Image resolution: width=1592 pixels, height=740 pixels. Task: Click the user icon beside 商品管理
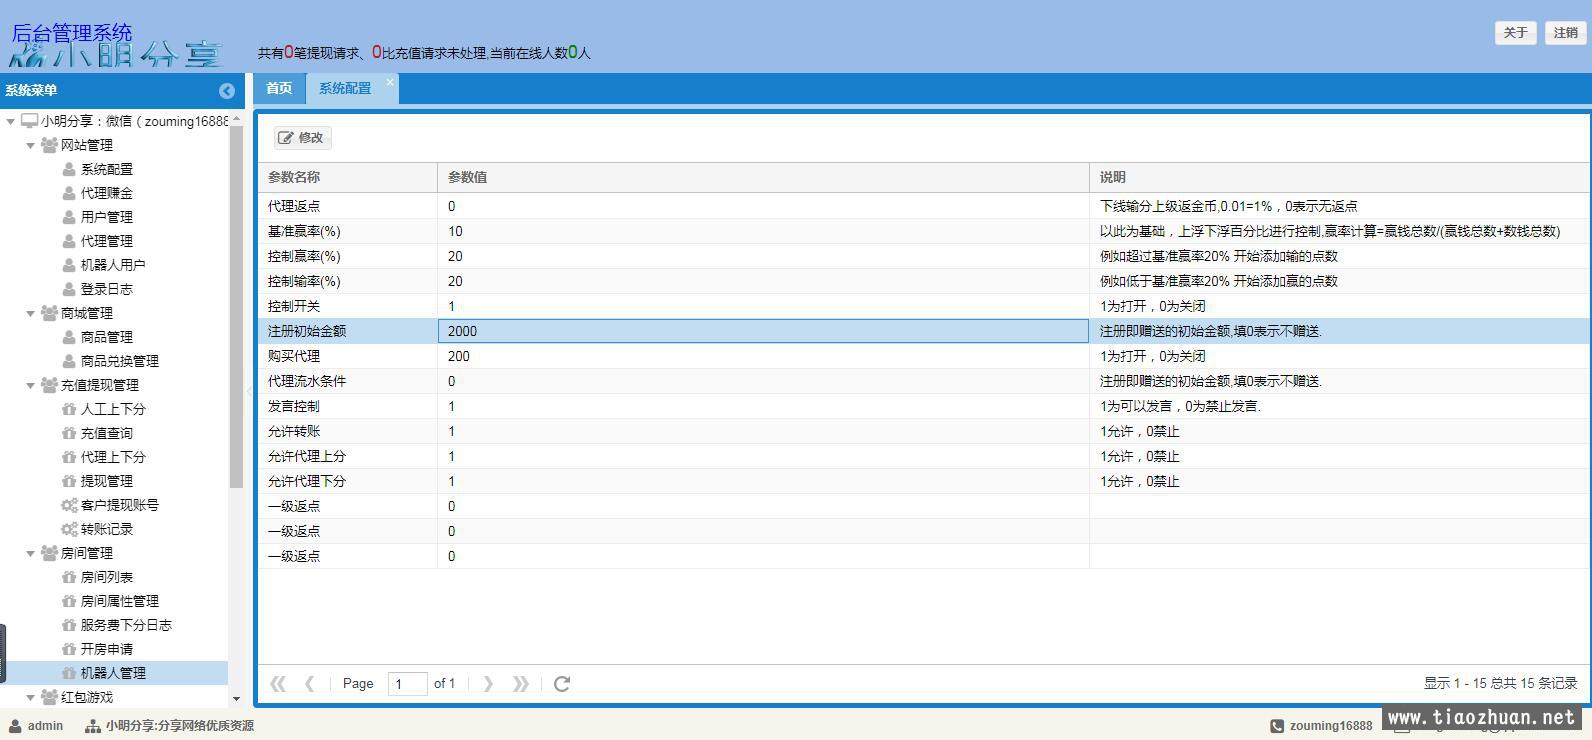click(69, 337)
